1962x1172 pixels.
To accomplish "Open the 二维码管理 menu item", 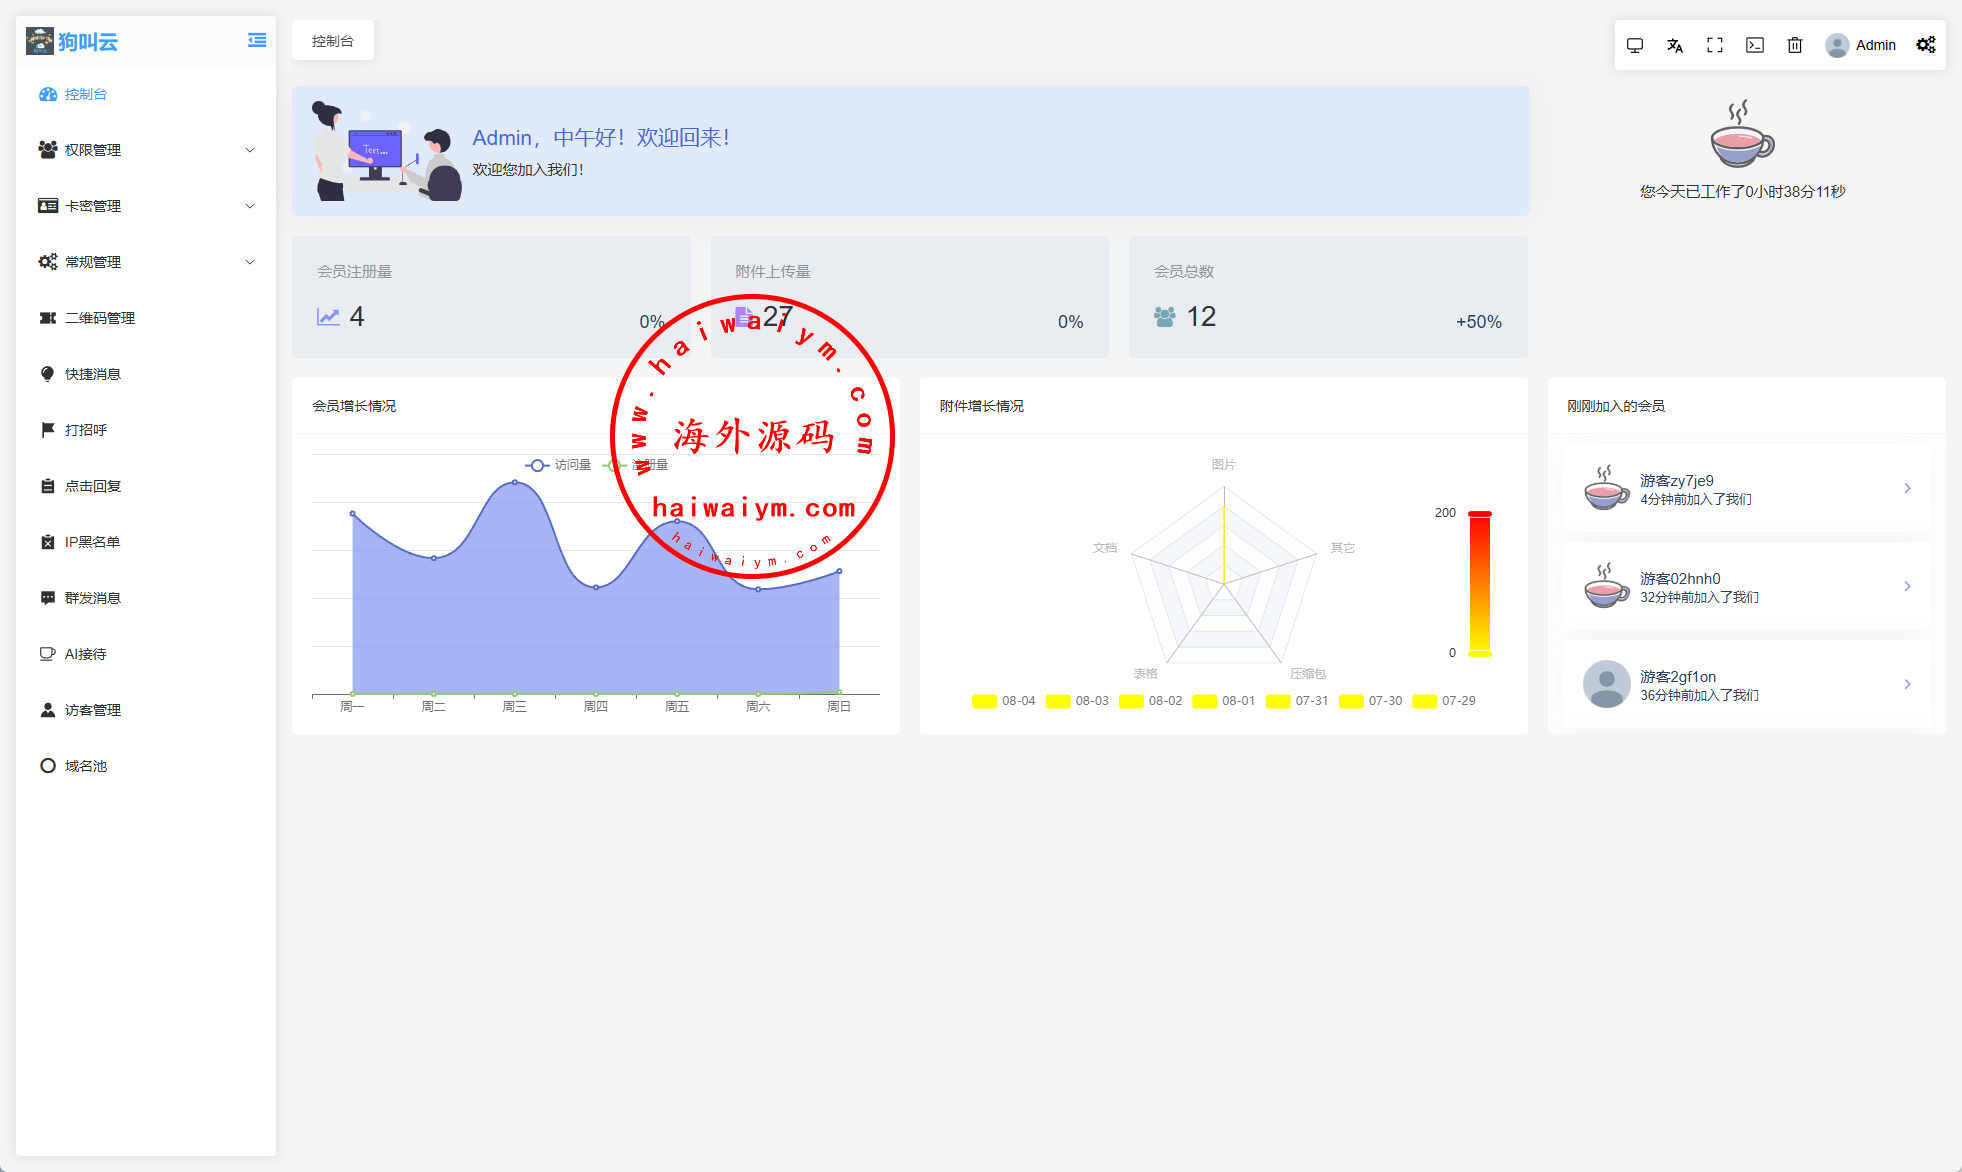I will point(100,318).
